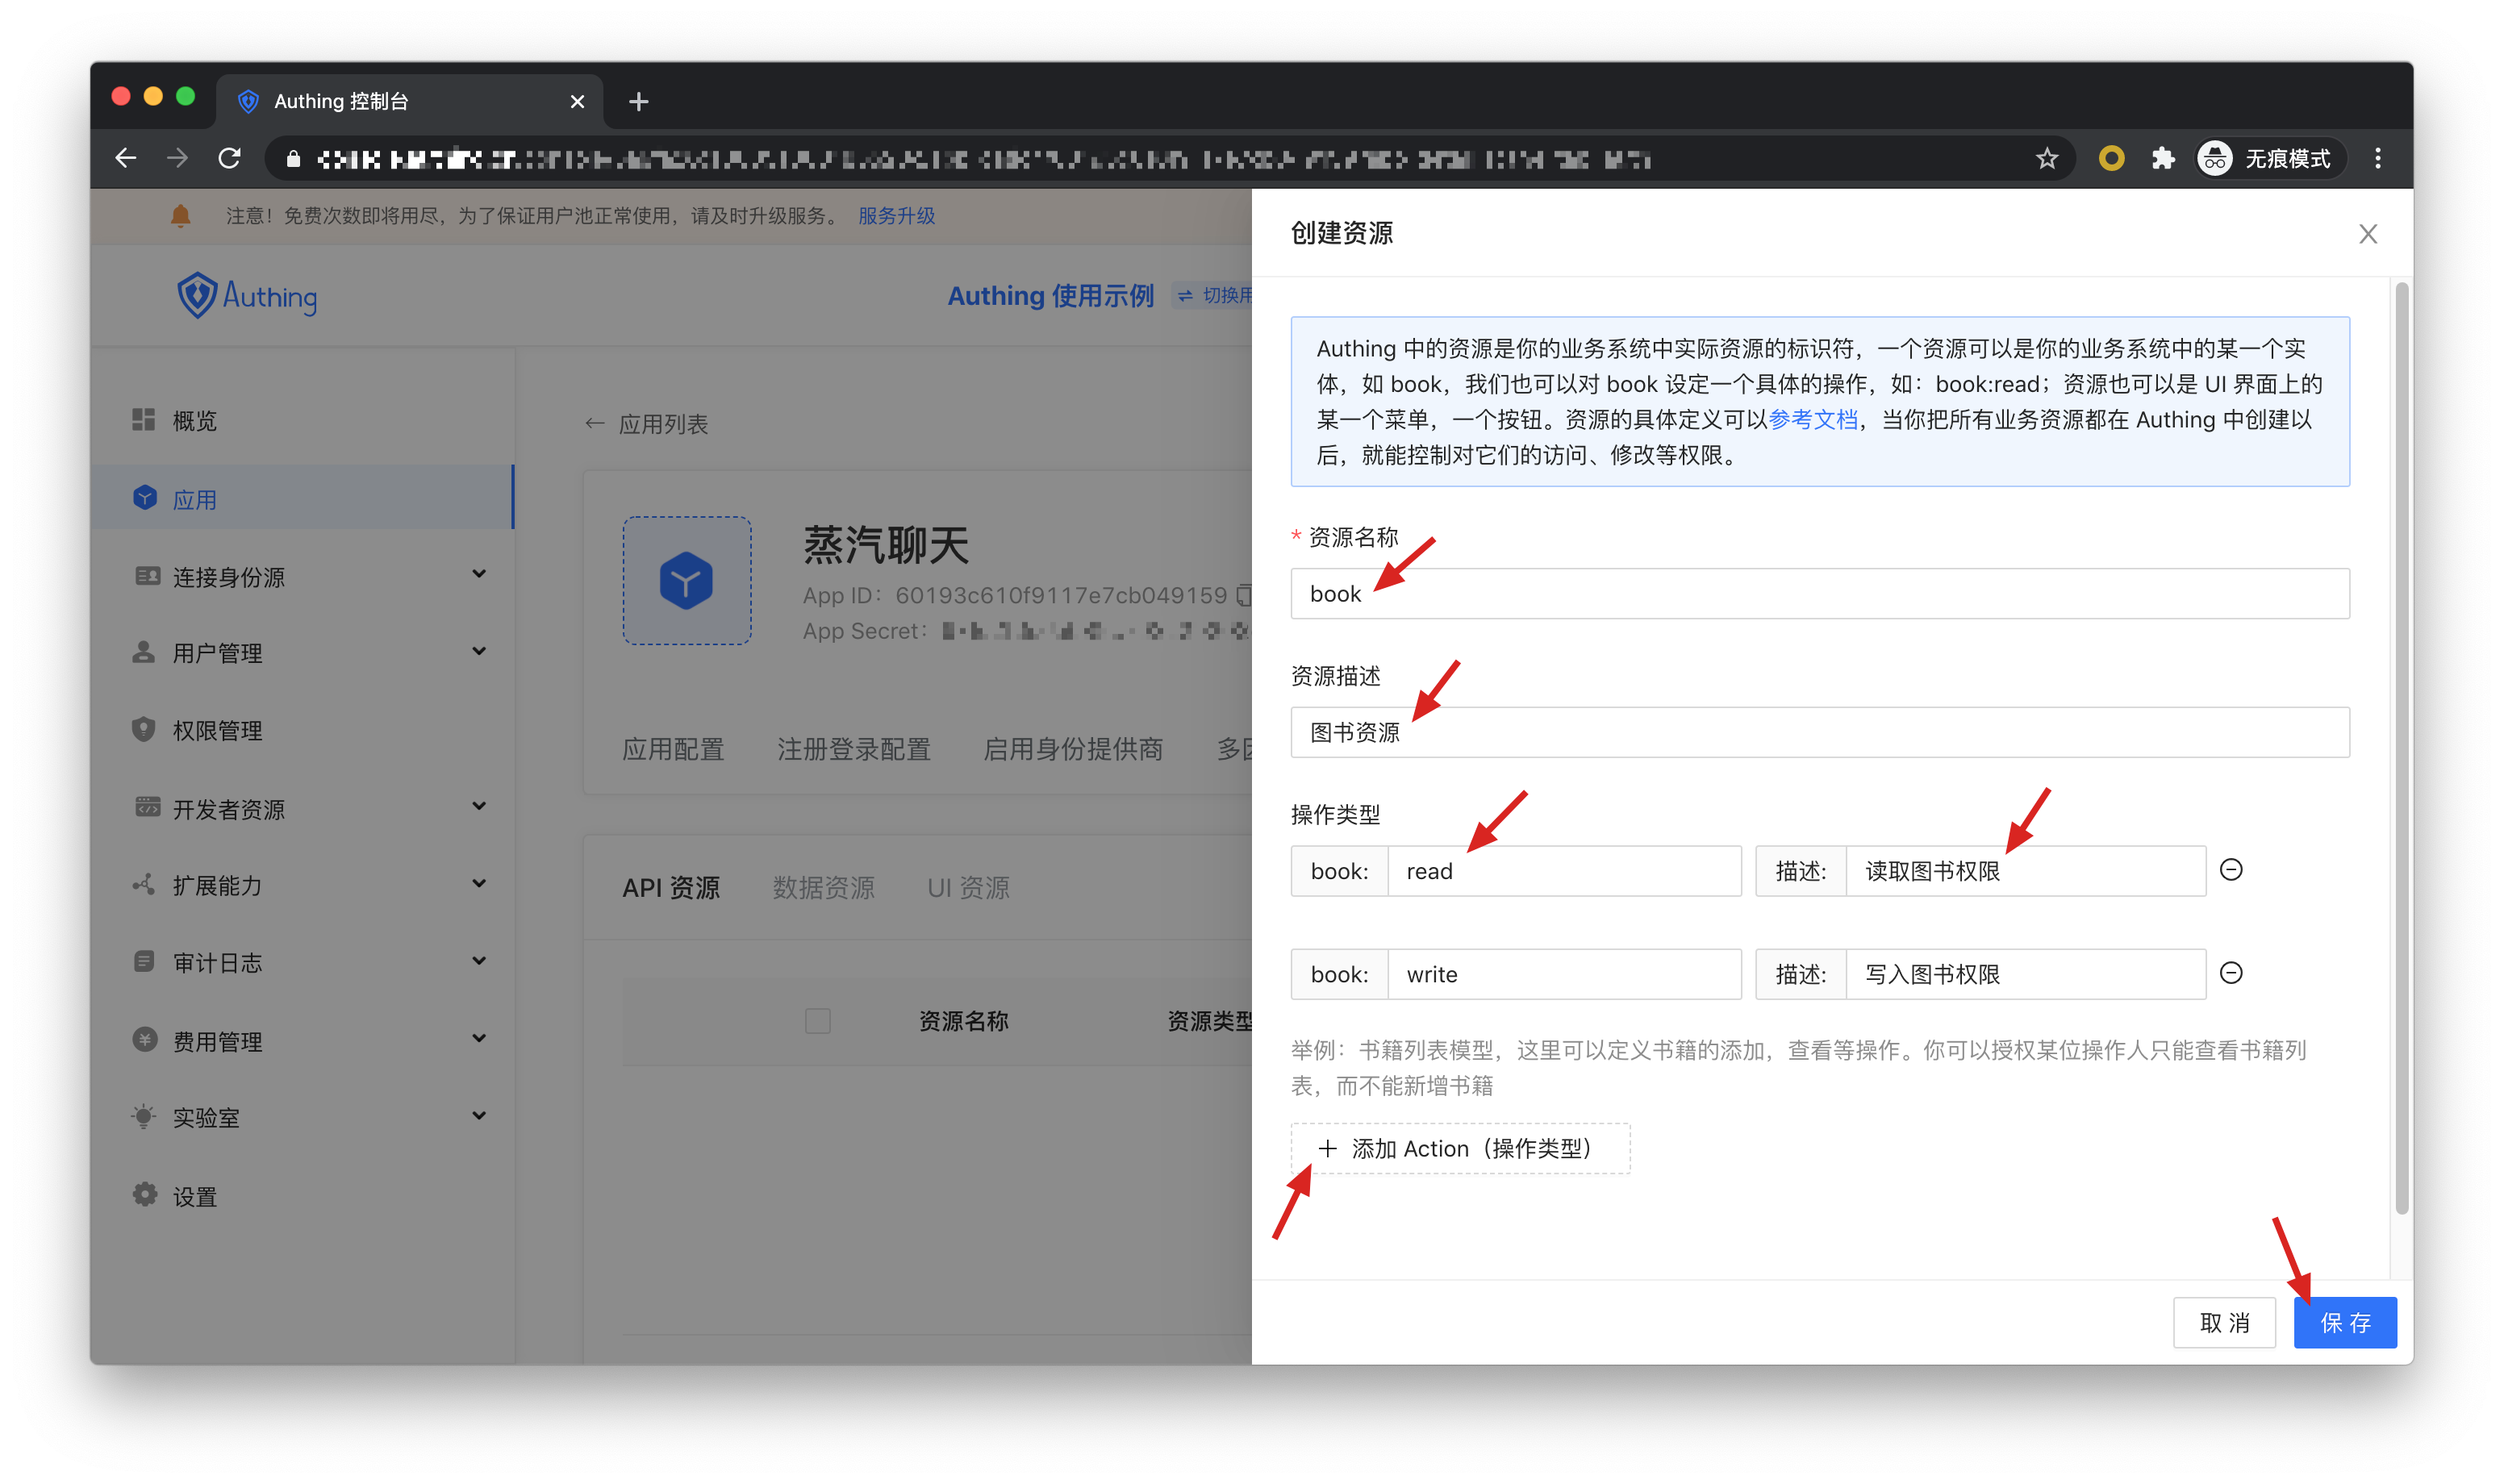Click the notification bell icon

point(180,216)
